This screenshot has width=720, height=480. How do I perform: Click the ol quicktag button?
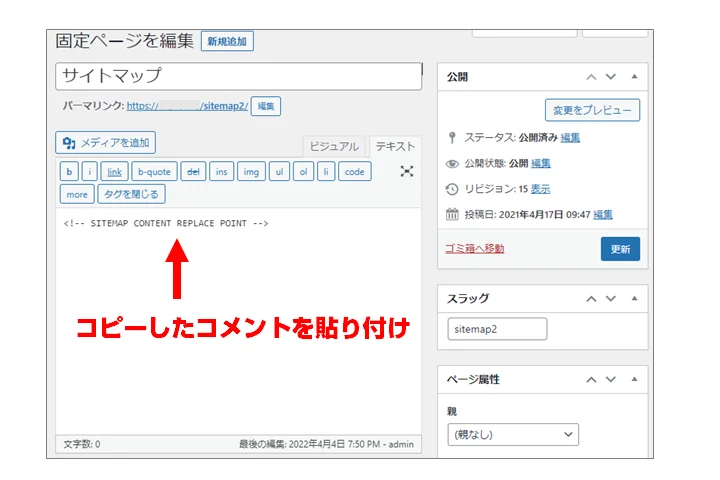[x=304, y=172]
